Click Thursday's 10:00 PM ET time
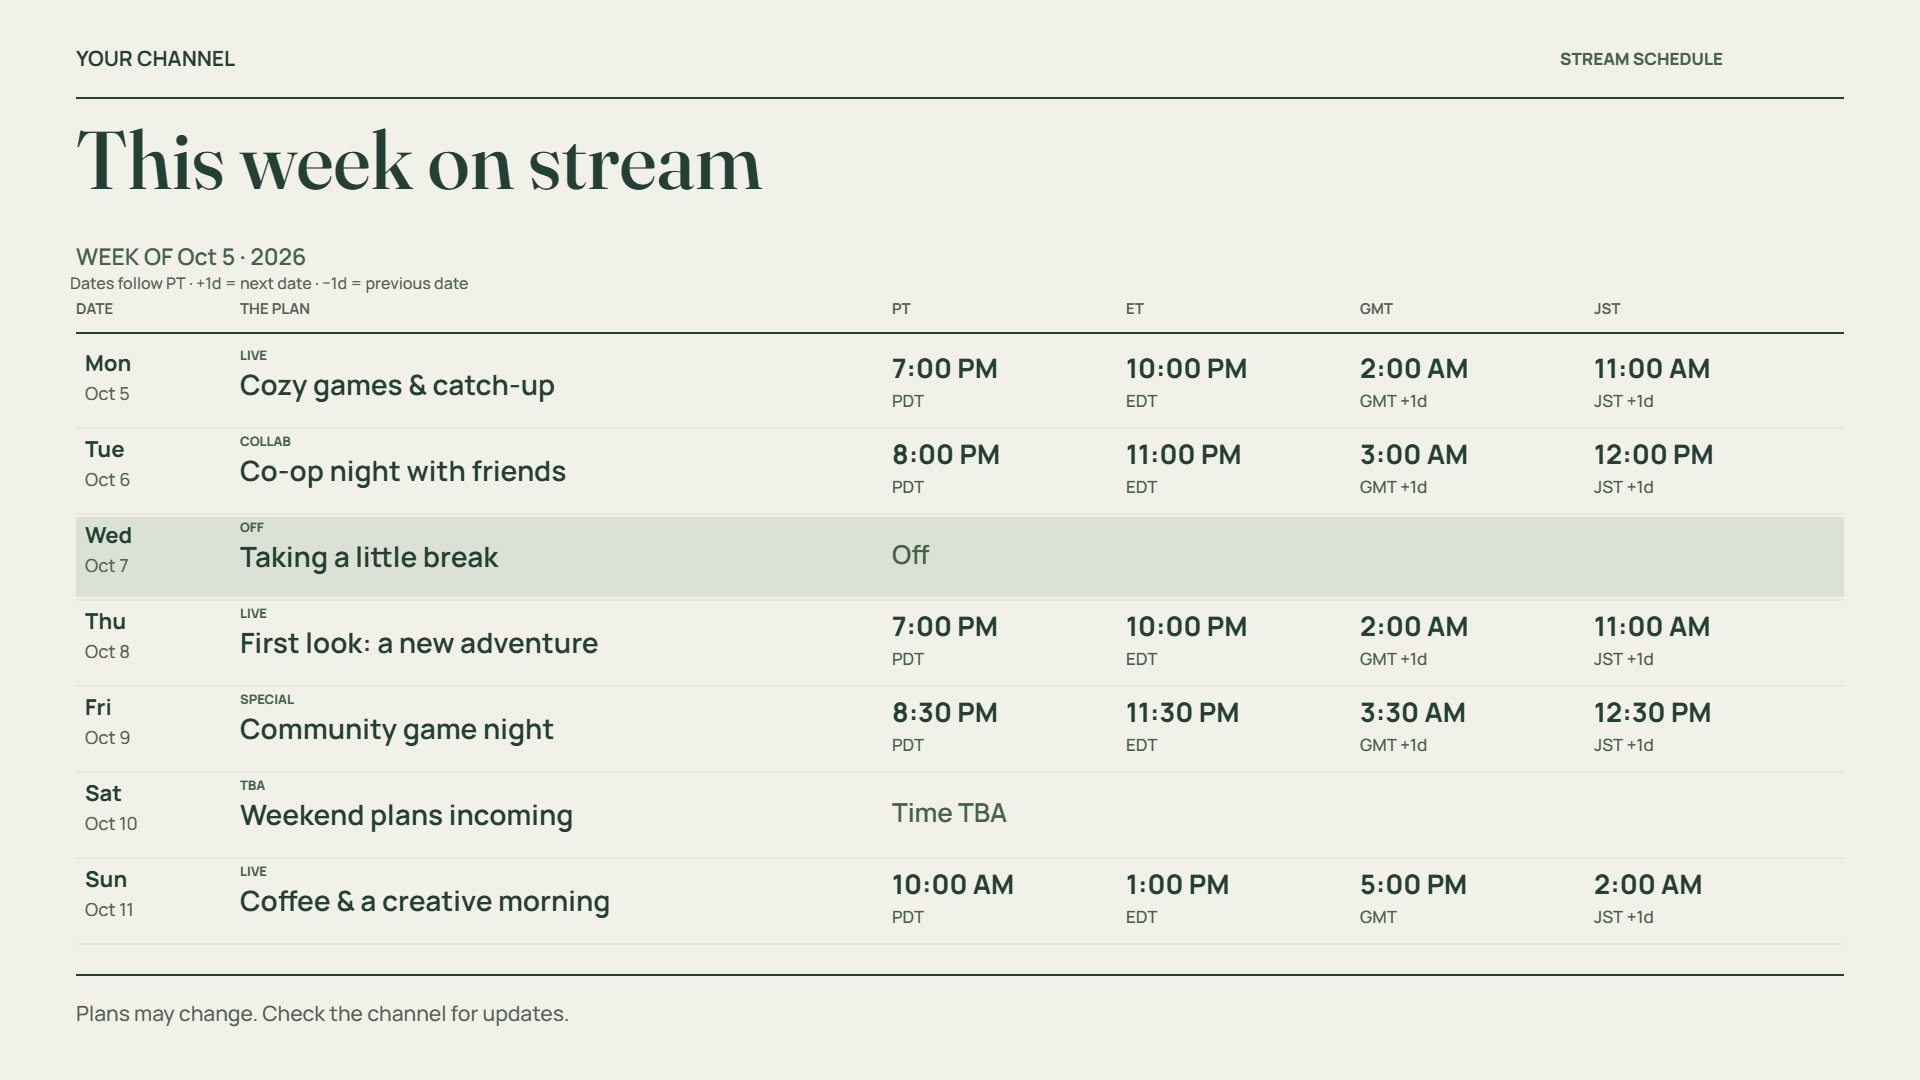1920x1080 pixels. 1187,626
